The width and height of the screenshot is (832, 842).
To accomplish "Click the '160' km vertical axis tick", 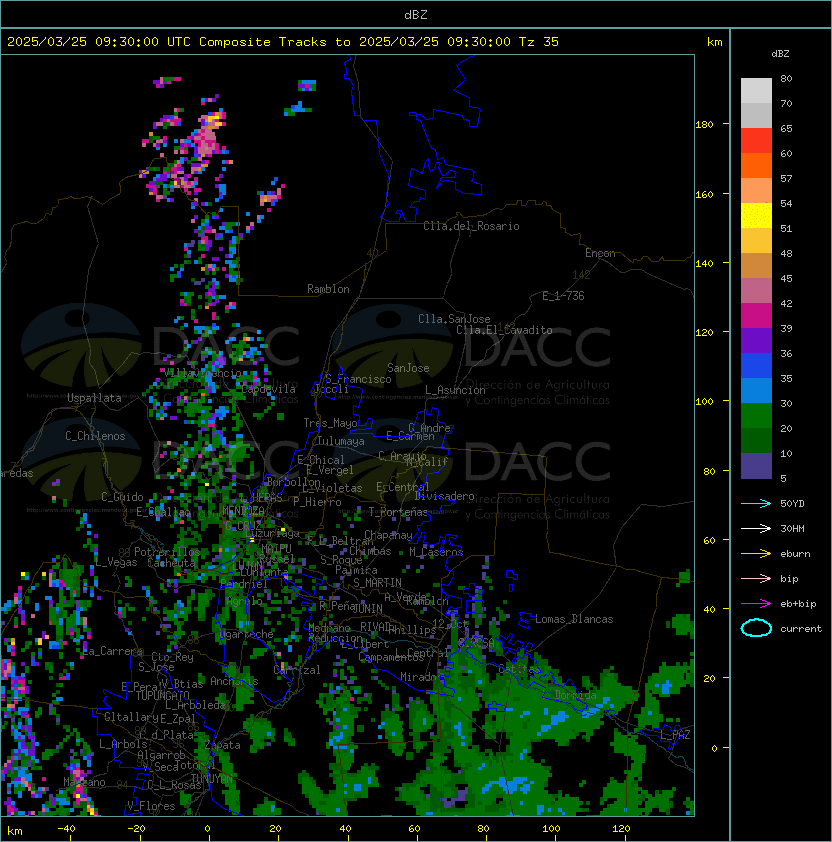I will tap(704, 194).
